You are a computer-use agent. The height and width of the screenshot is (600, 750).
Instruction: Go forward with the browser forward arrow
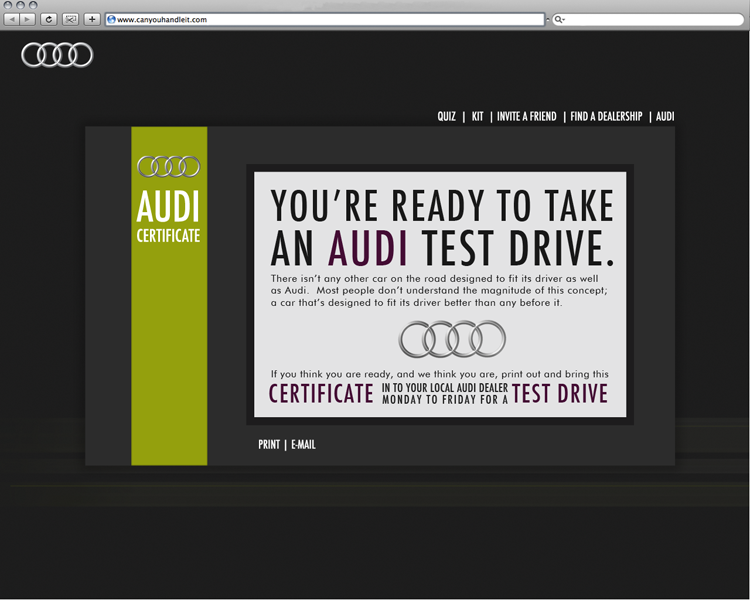[x=28, y=20]
